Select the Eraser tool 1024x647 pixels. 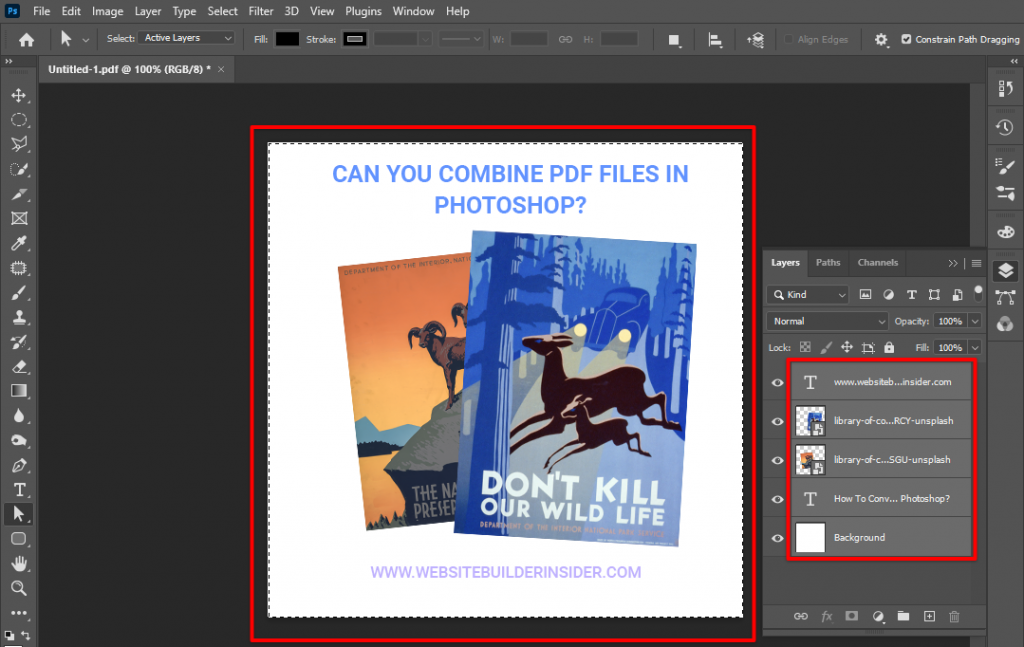18,367
